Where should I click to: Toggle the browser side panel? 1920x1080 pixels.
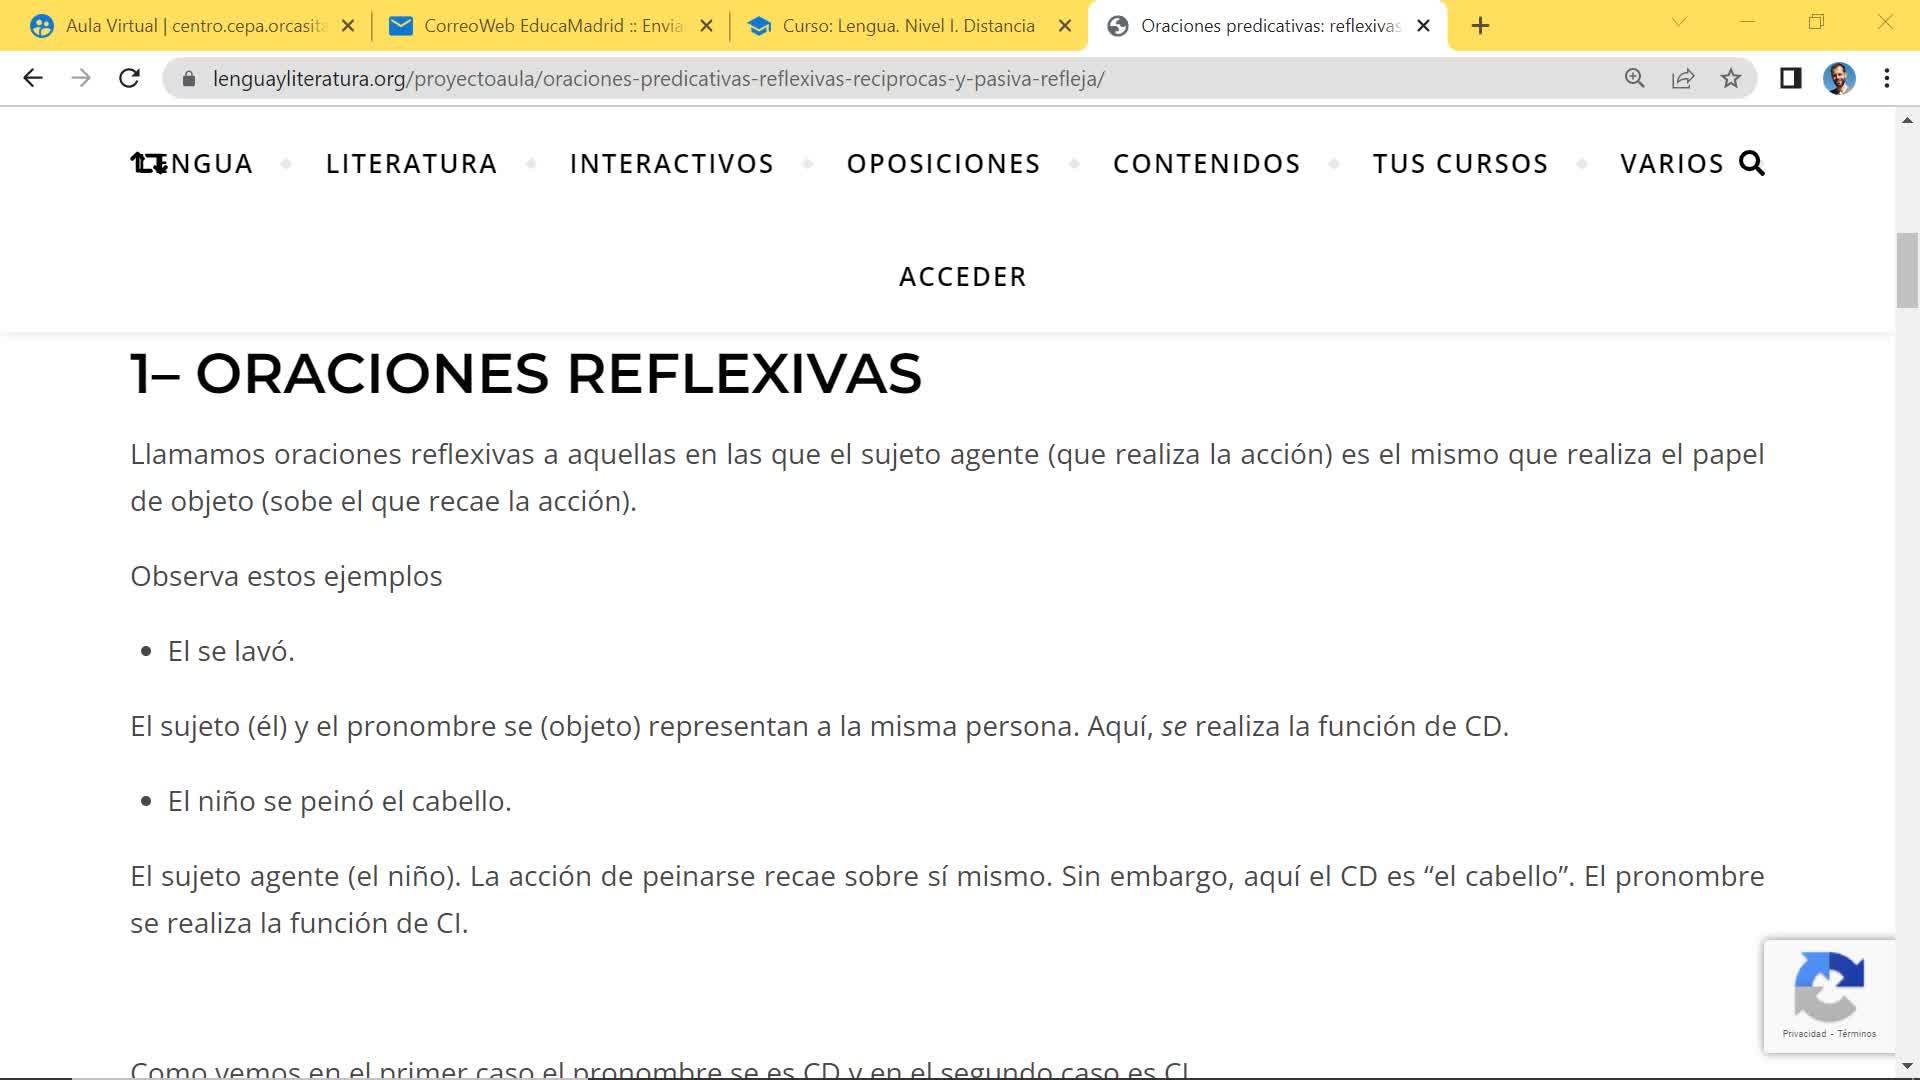click(1791, 78)
